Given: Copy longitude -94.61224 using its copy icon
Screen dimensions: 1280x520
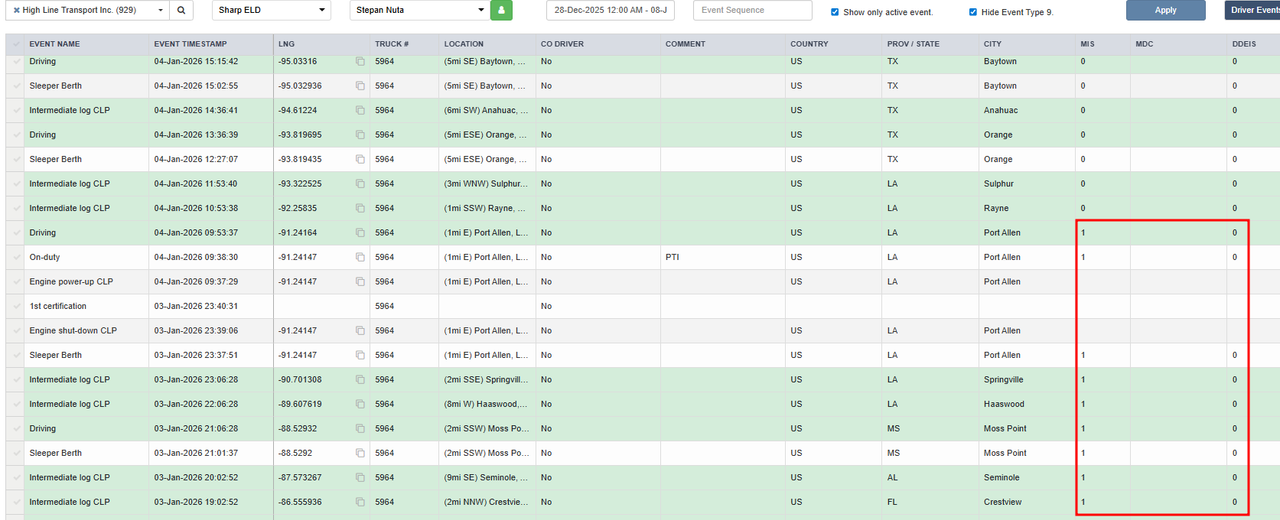Looking at the screenshot, I should [x=360, y=111].
